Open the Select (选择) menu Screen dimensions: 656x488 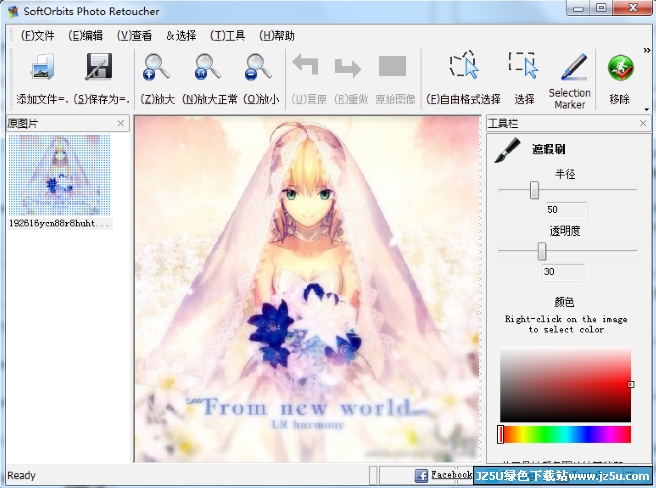click(x=181, y=36)
